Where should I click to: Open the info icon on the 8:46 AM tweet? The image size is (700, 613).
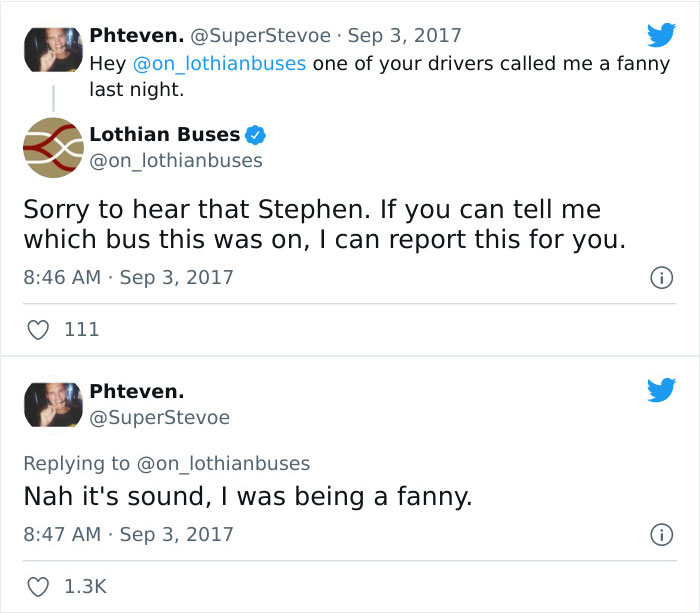pyautogui.click(x=659, y=277)
